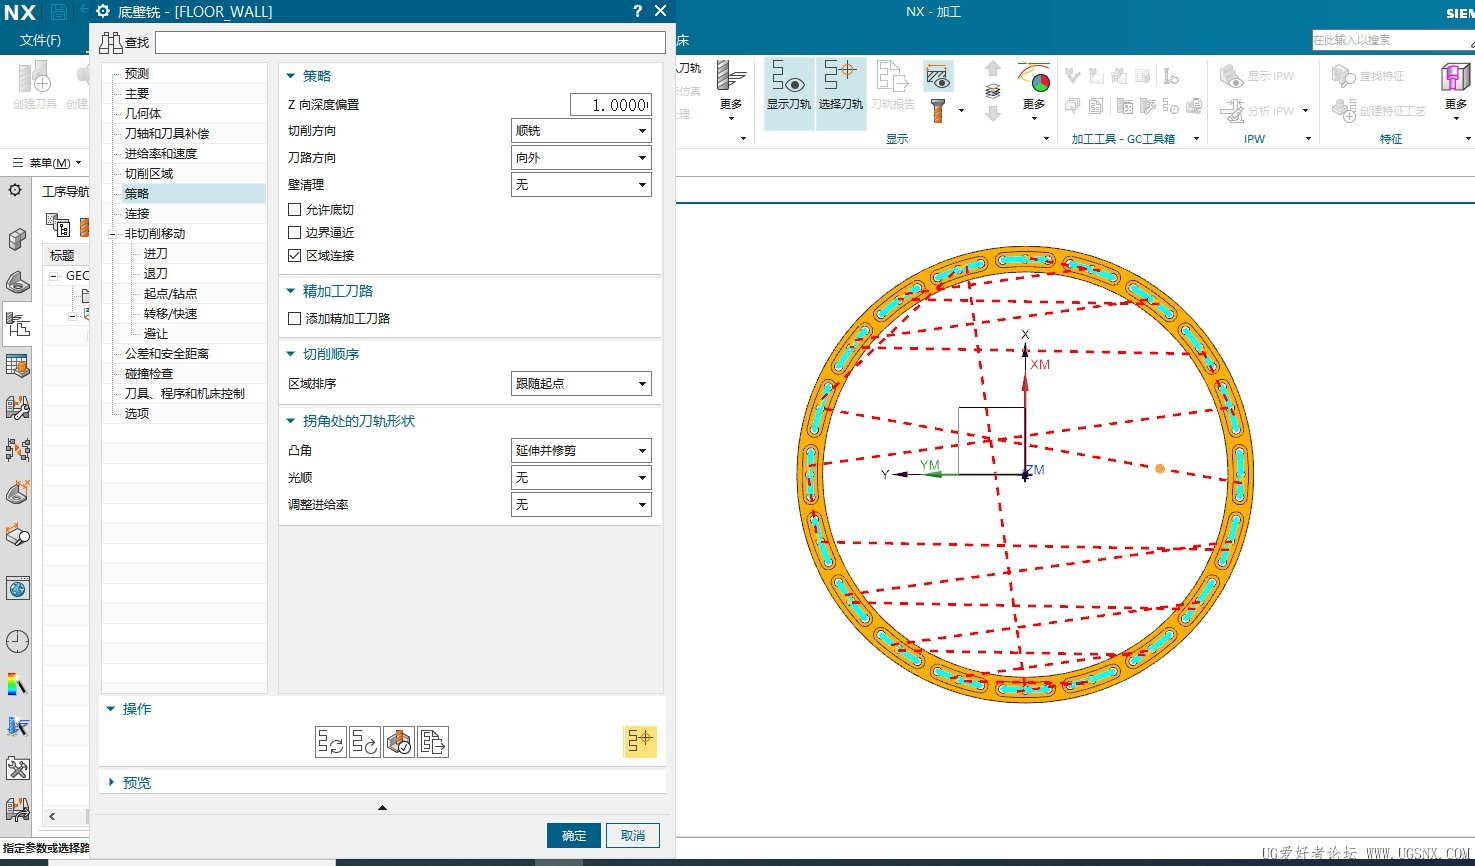Click the Generate tool path icon
This screenshot has height=866, width=1475.
pyautogui.click(x=331, y=742)
